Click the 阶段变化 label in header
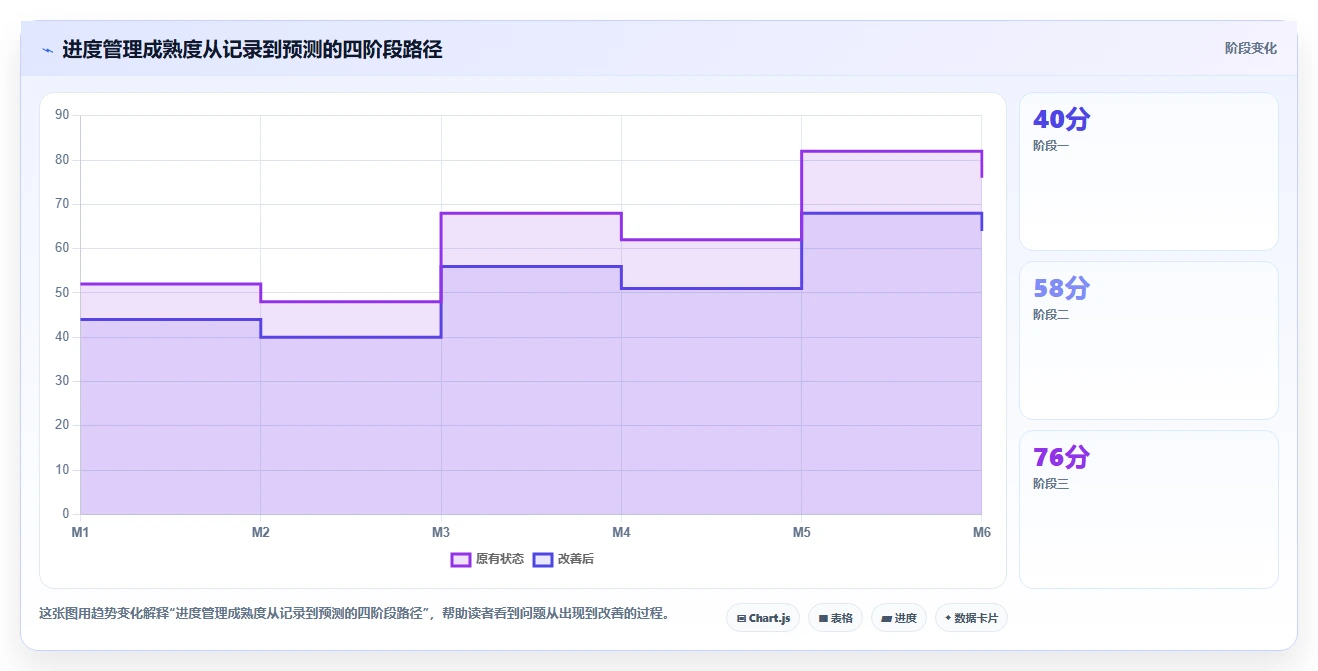 pyautogui.click(x=1250, y=48)
